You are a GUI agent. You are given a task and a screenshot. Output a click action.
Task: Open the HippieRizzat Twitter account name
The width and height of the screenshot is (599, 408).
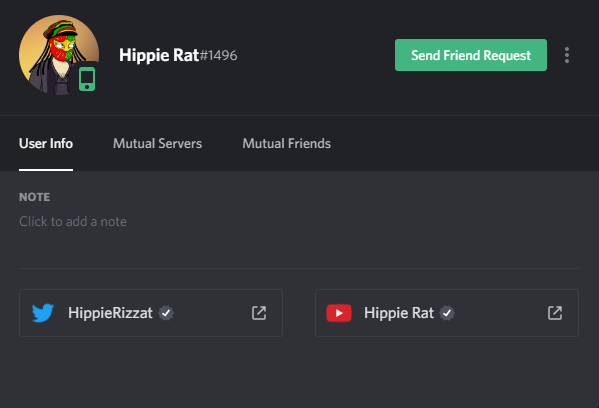[110, 313]
